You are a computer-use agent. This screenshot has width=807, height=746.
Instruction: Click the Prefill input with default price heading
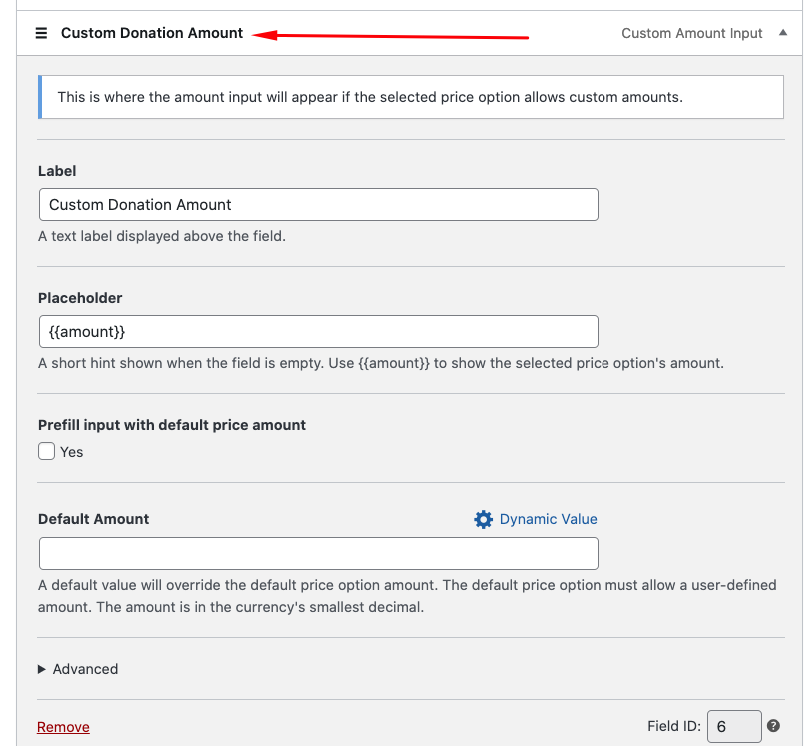(172, 425)
